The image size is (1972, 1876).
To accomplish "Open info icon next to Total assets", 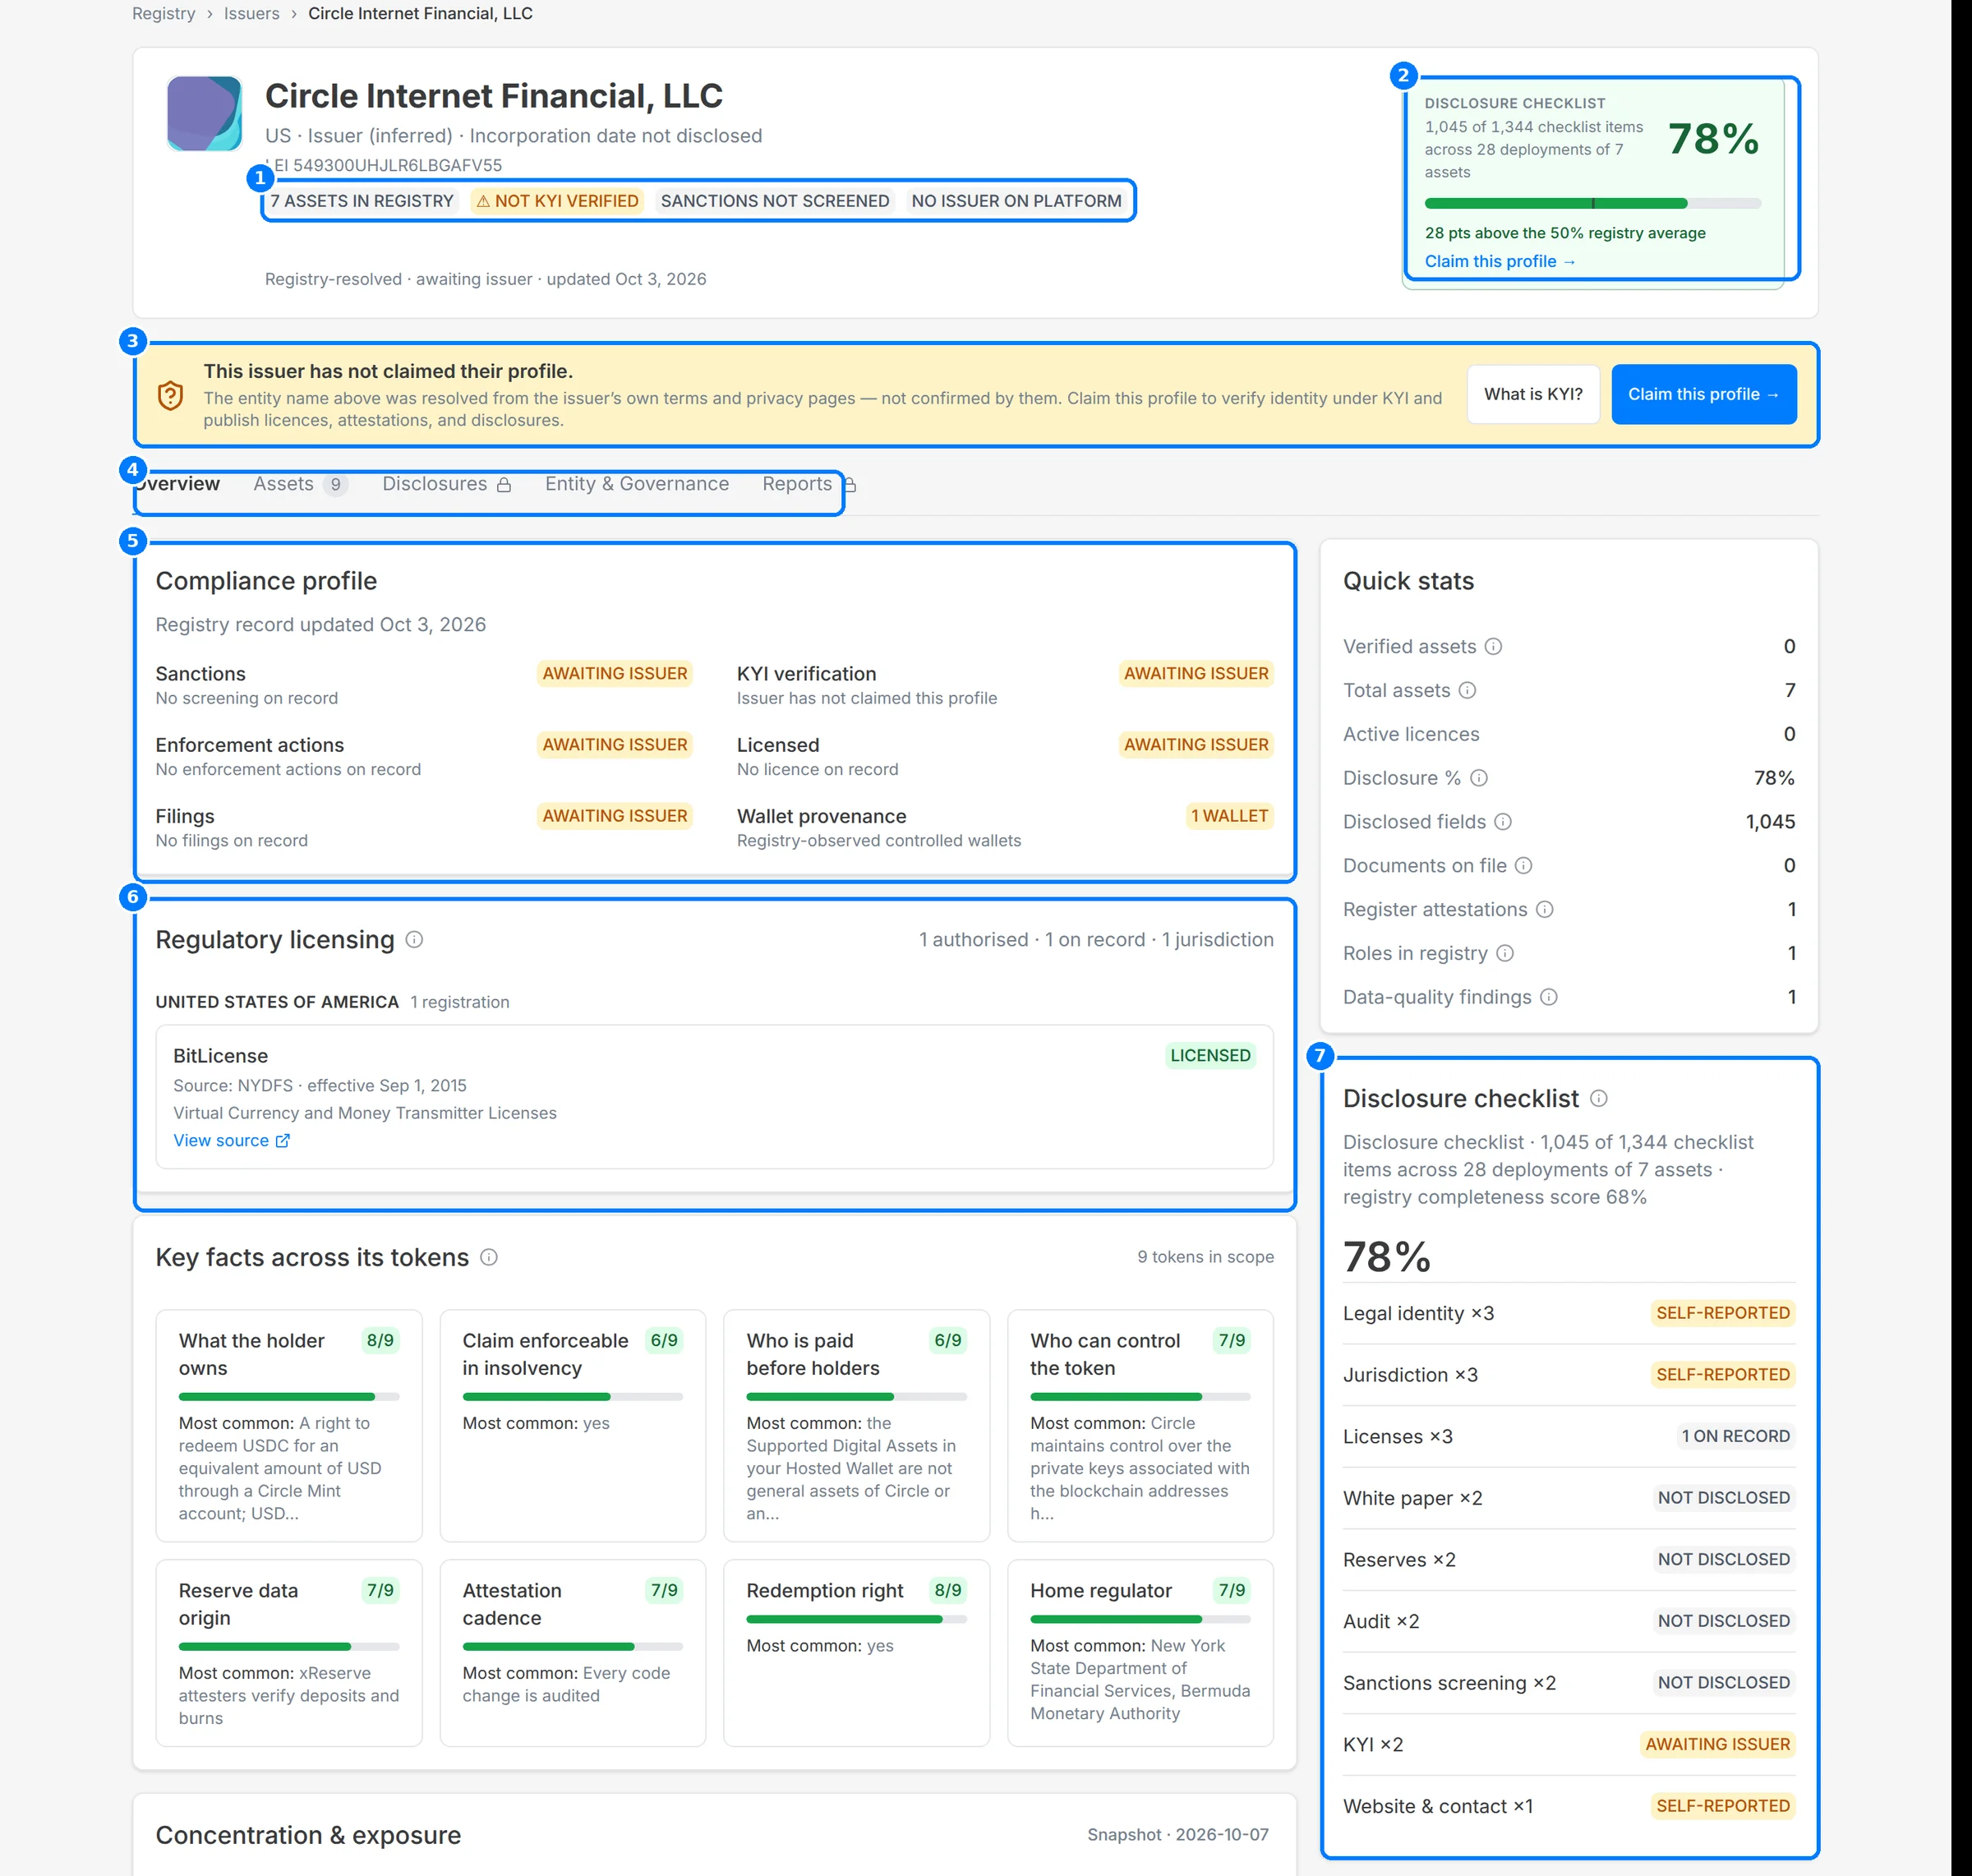I will [1467, 690].
